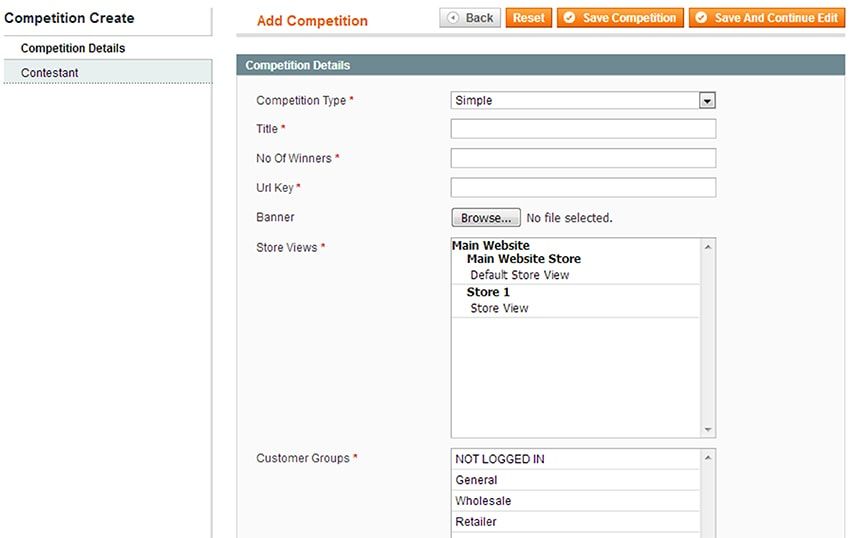The width and height of the screenshot is (850, 538).
Task: Select NOT LOGGED IN customer group
Action: coord(500,459)
